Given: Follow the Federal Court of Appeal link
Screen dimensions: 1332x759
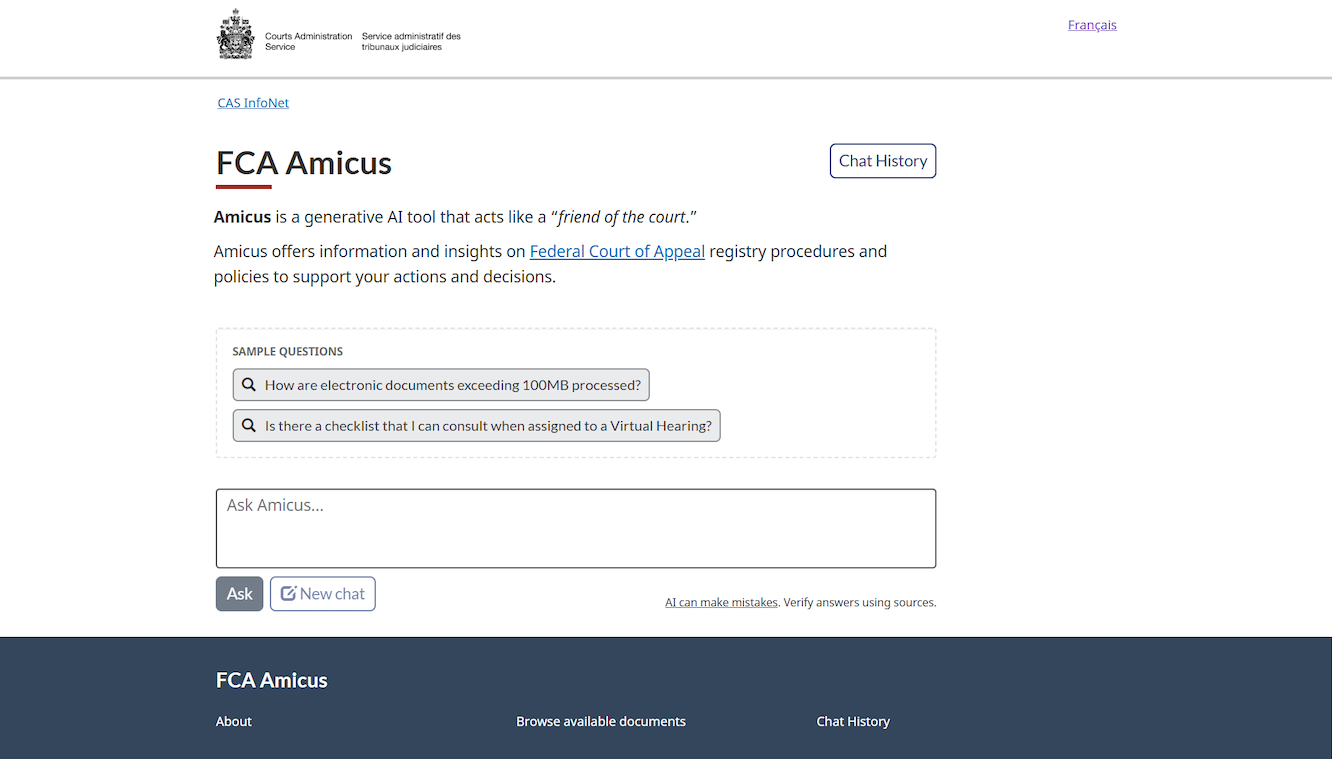Looking at the screenshot, I should 617,252.
